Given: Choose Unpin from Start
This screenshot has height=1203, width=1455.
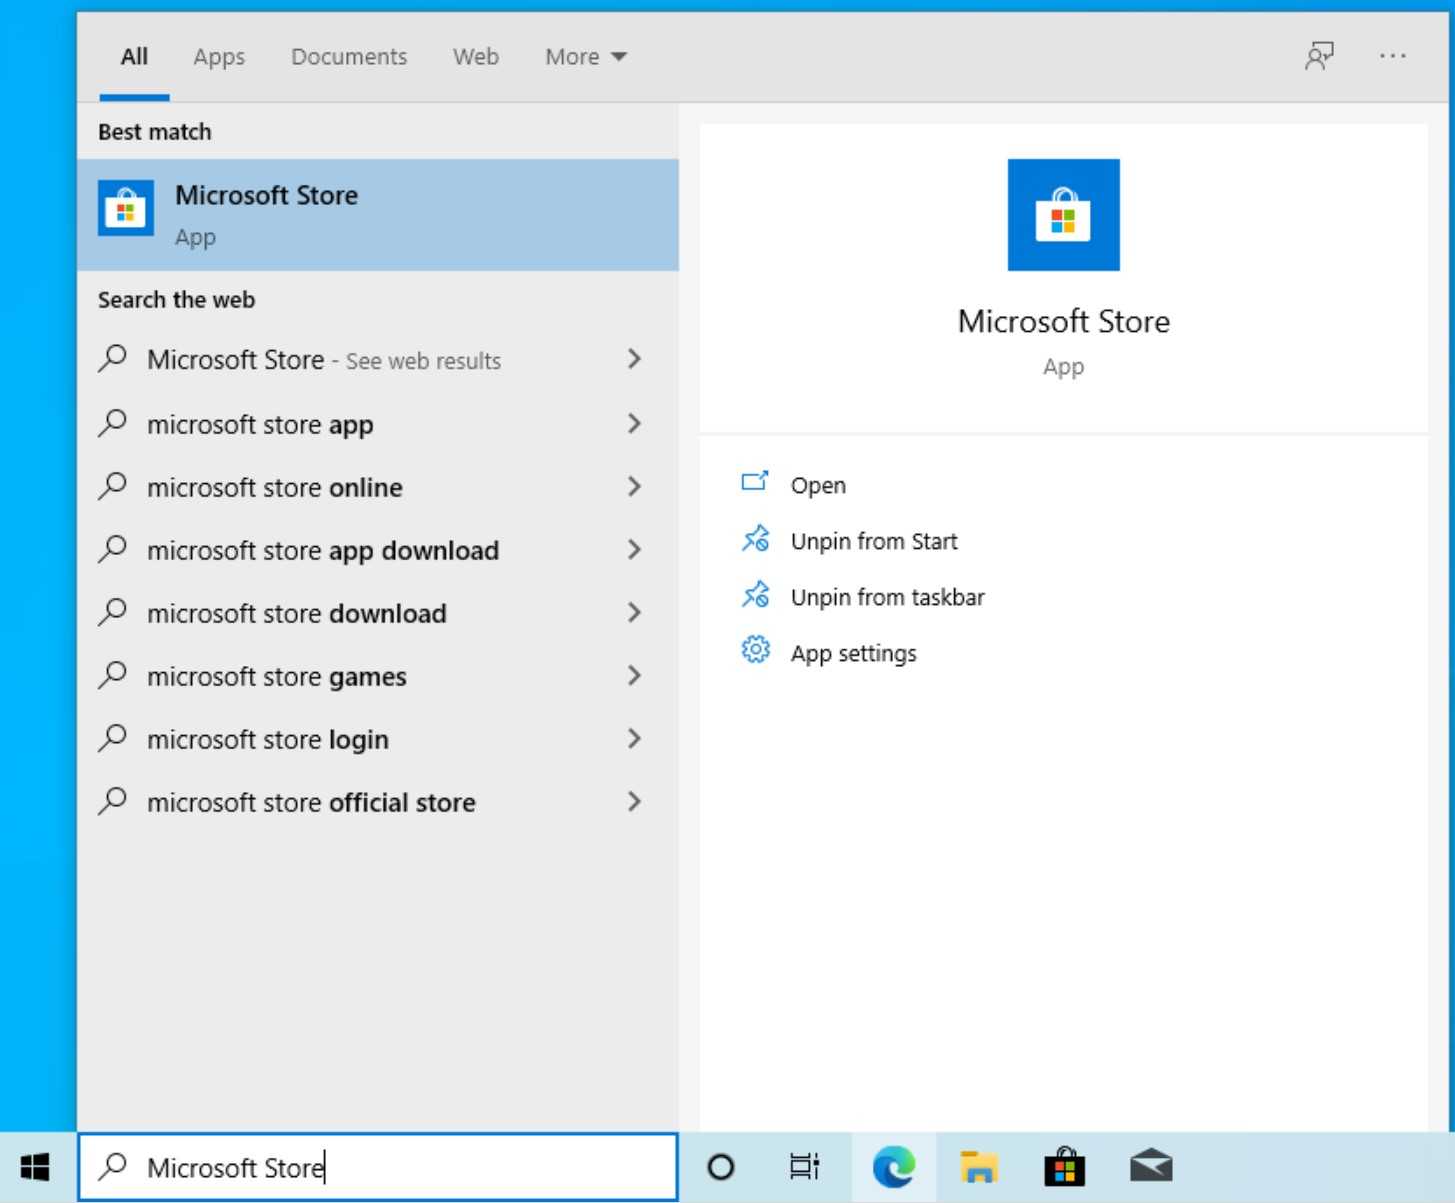Looking at the screenshot, I should pos(873,541).
